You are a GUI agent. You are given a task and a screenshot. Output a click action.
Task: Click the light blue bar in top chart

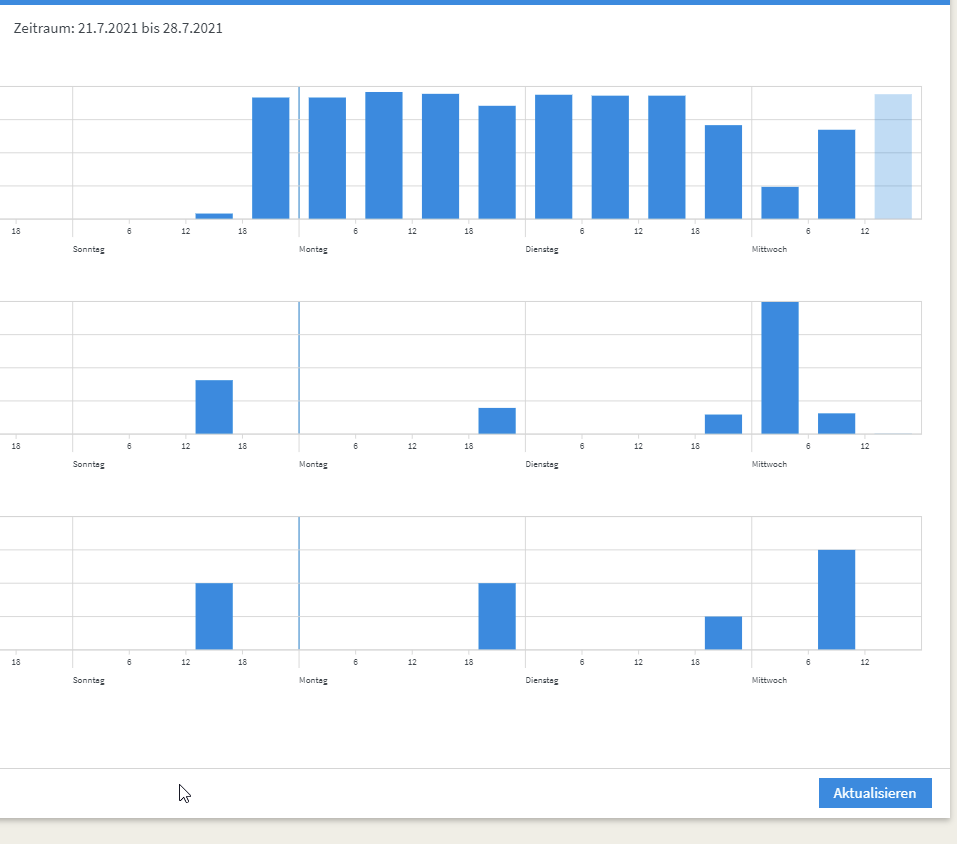(x=893, y=156)
